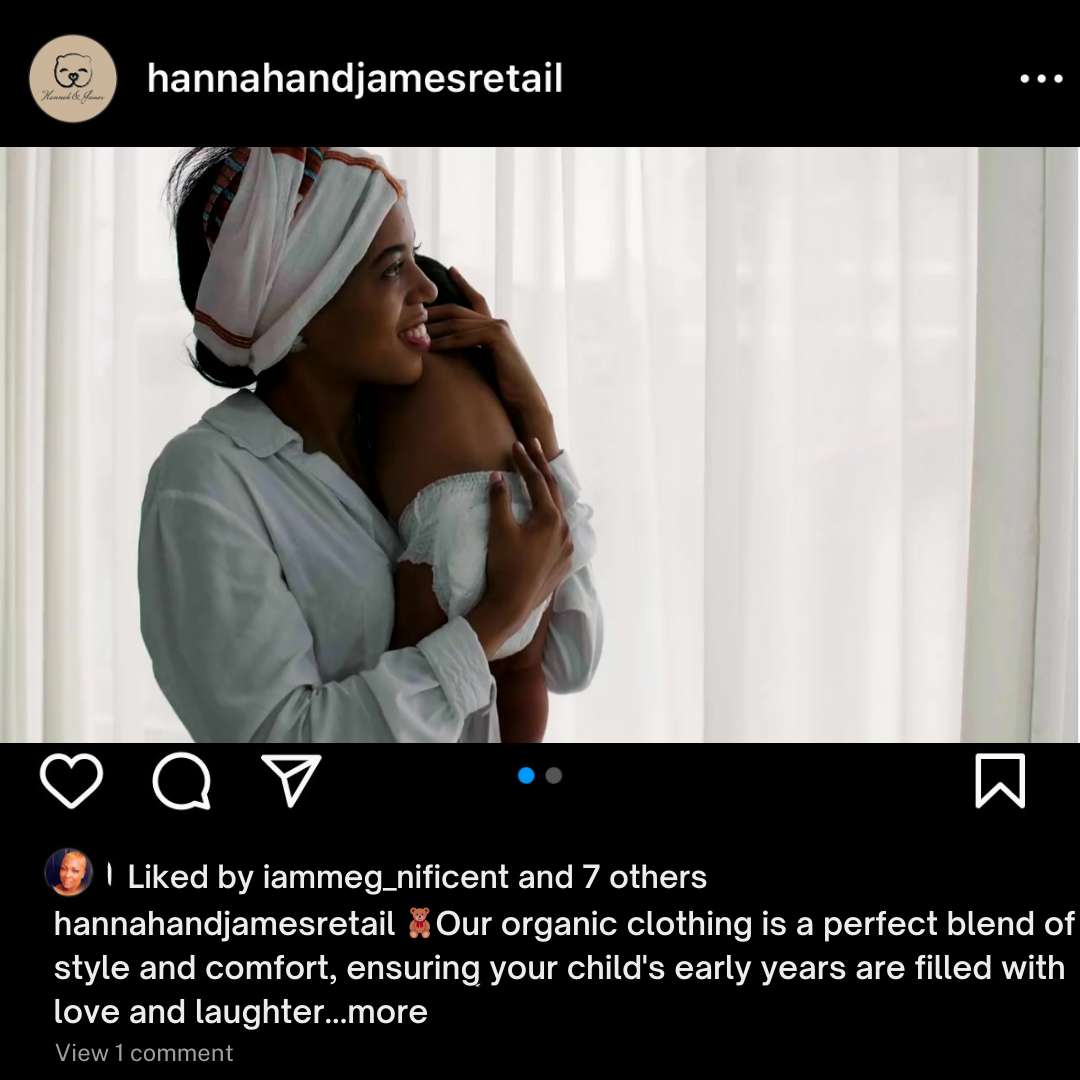Save post using the bookmark icon

pyautogui.click(x=1000, y=780)
